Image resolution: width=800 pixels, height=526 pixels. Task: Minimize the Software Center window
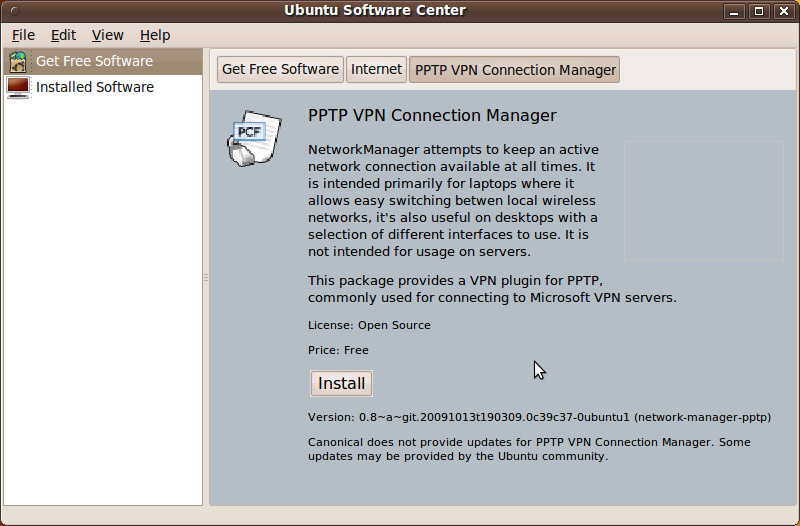tap(734, 11)
